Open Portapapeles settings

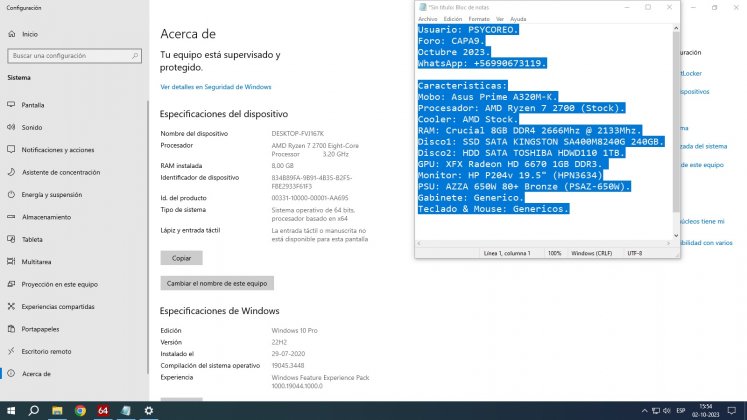40,329
